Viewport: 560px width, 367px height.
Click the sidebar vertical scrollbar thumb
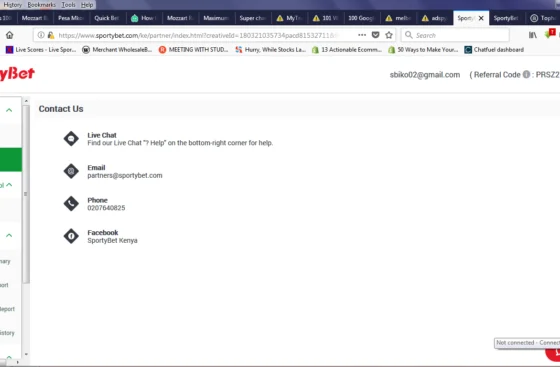26,195
